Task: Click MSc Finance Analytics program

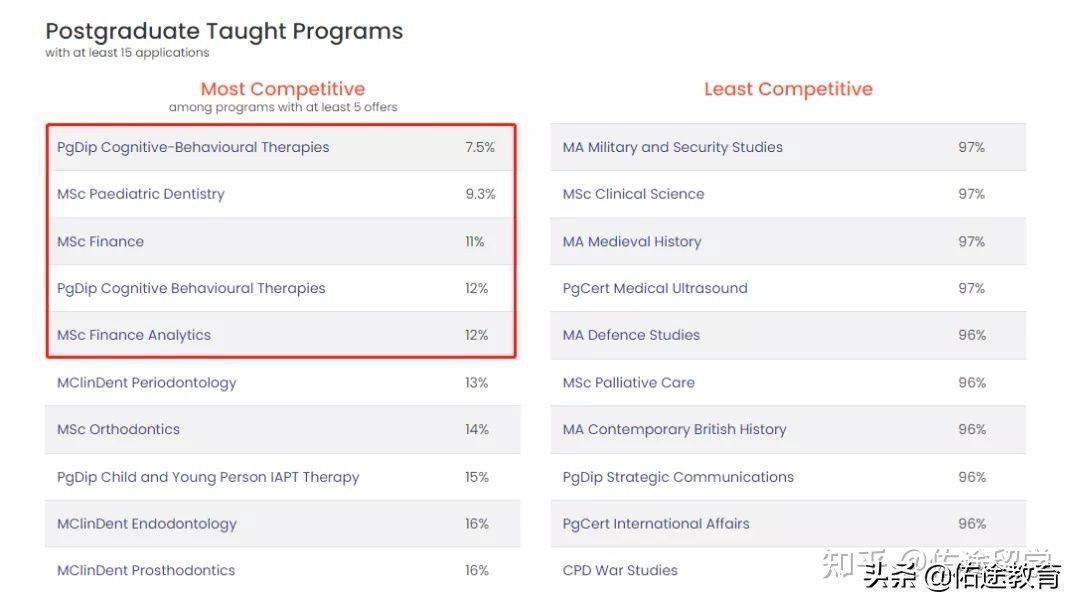Action: (134, 335)
